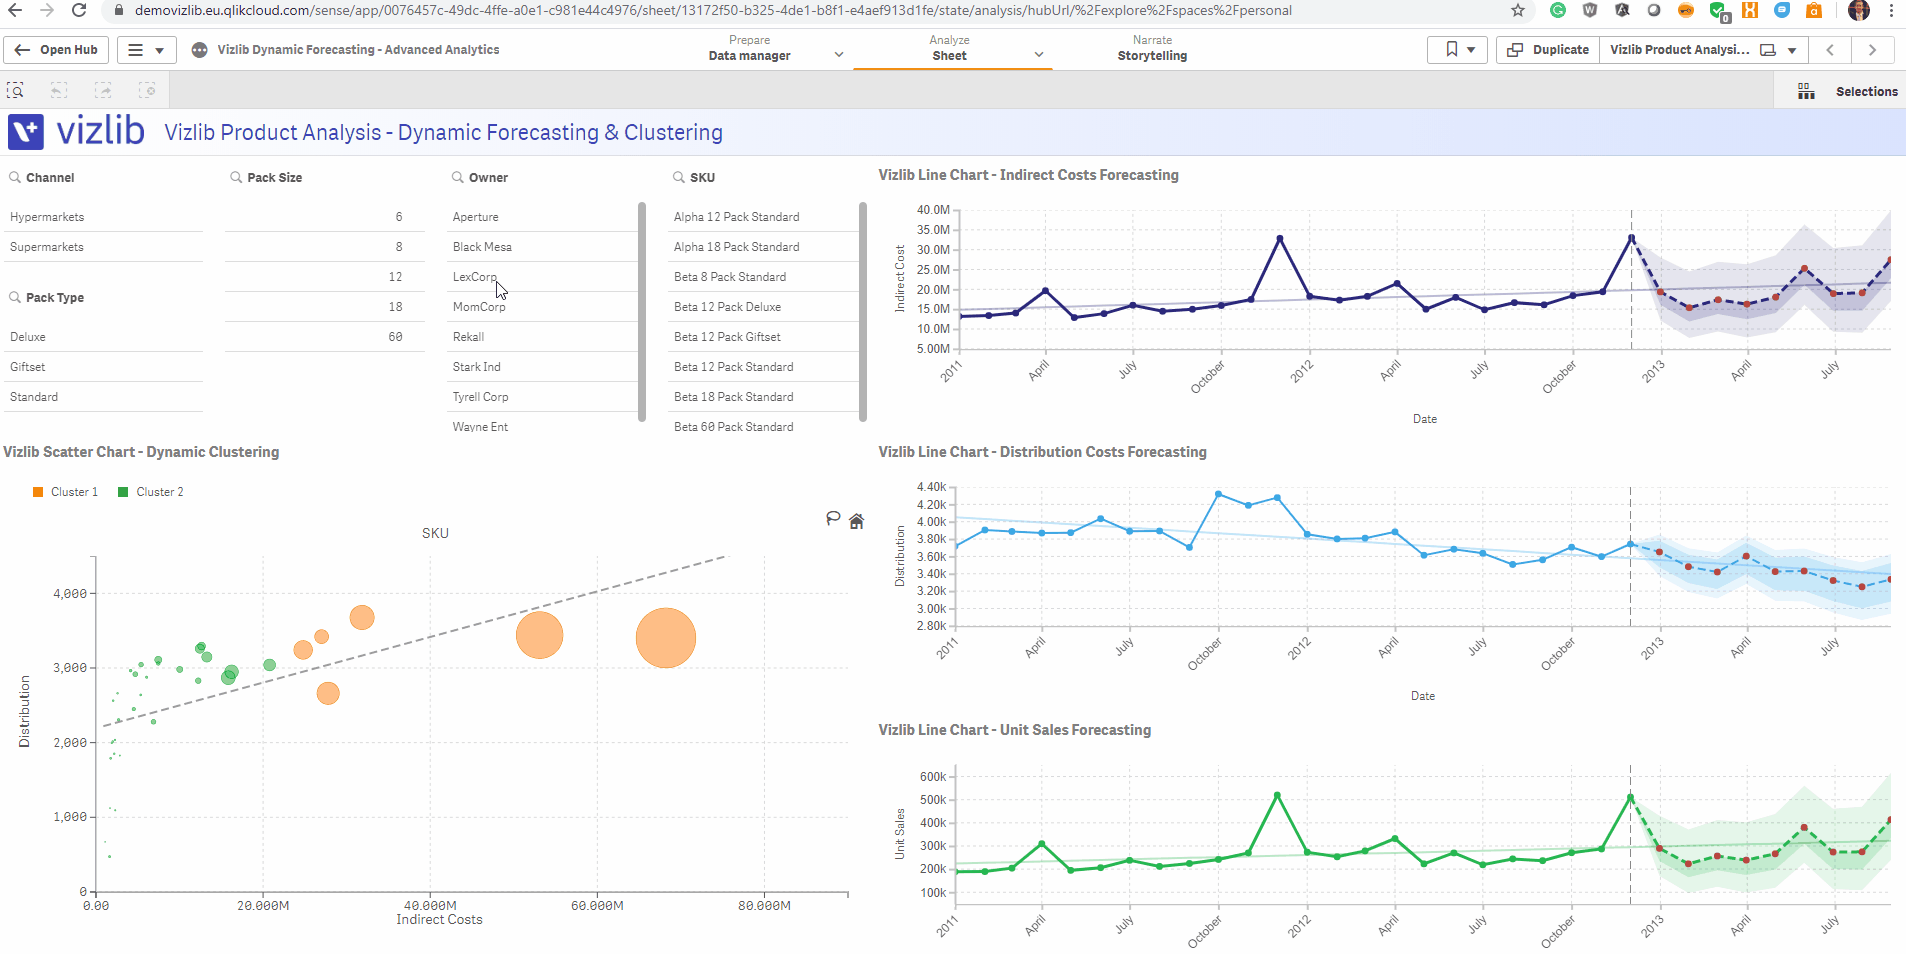
Task: Toggle Cluster 1 legend item
Action: click(66, 492)
